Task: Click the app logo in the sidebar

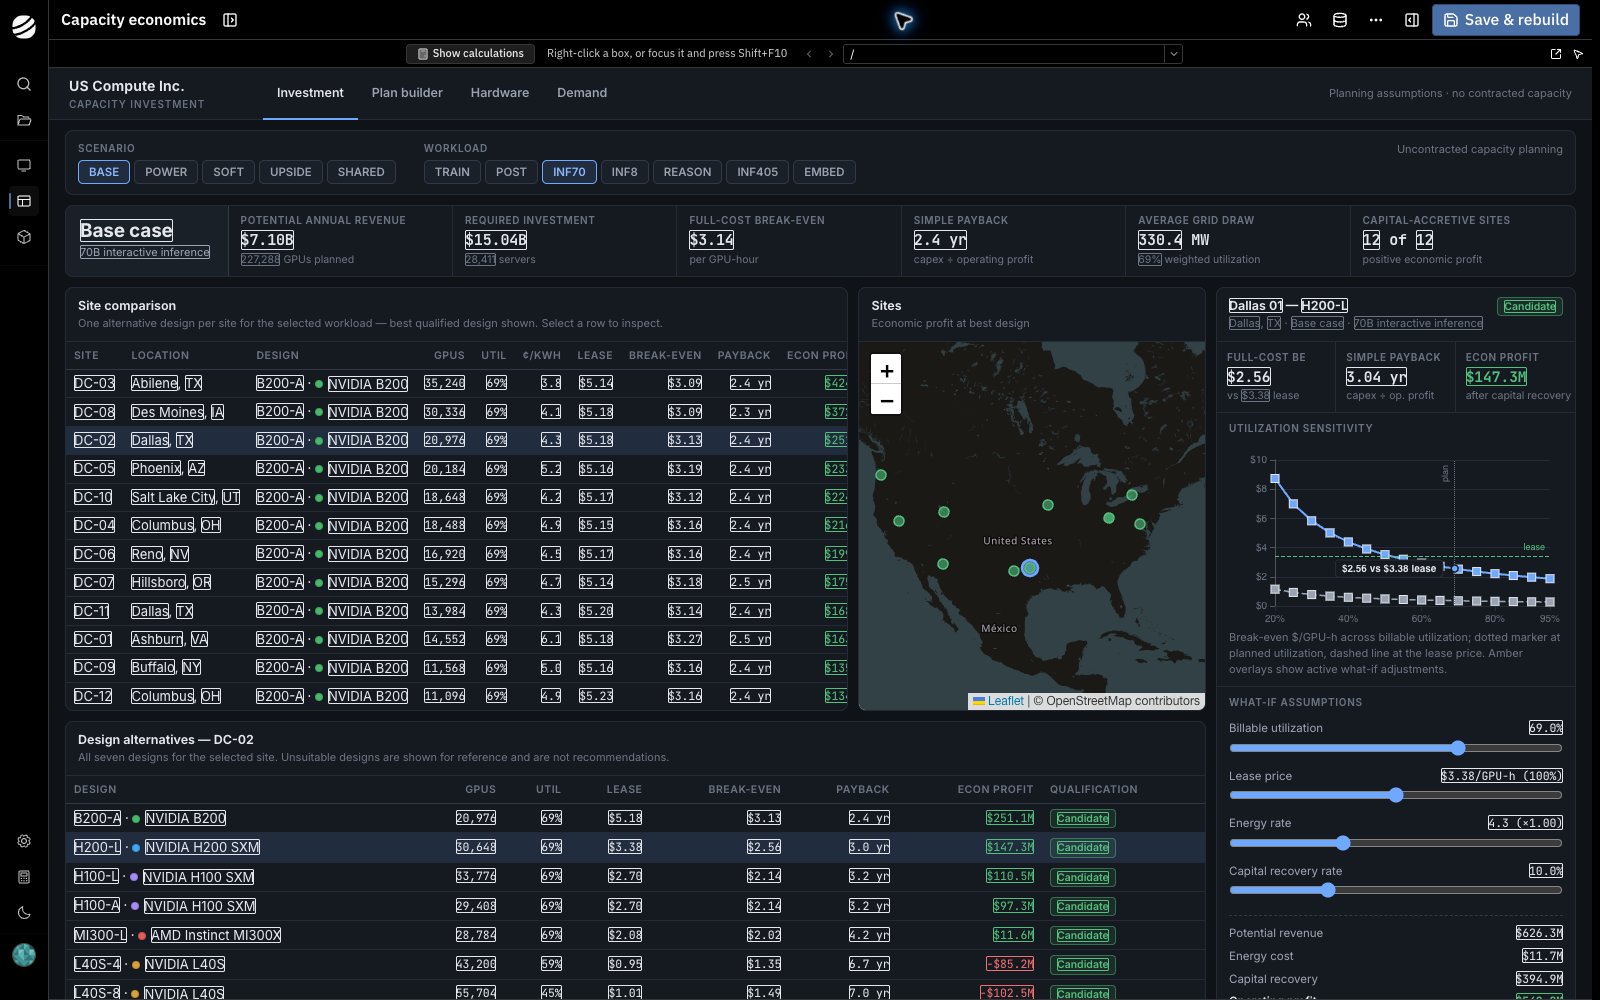Action: (24, 27)
